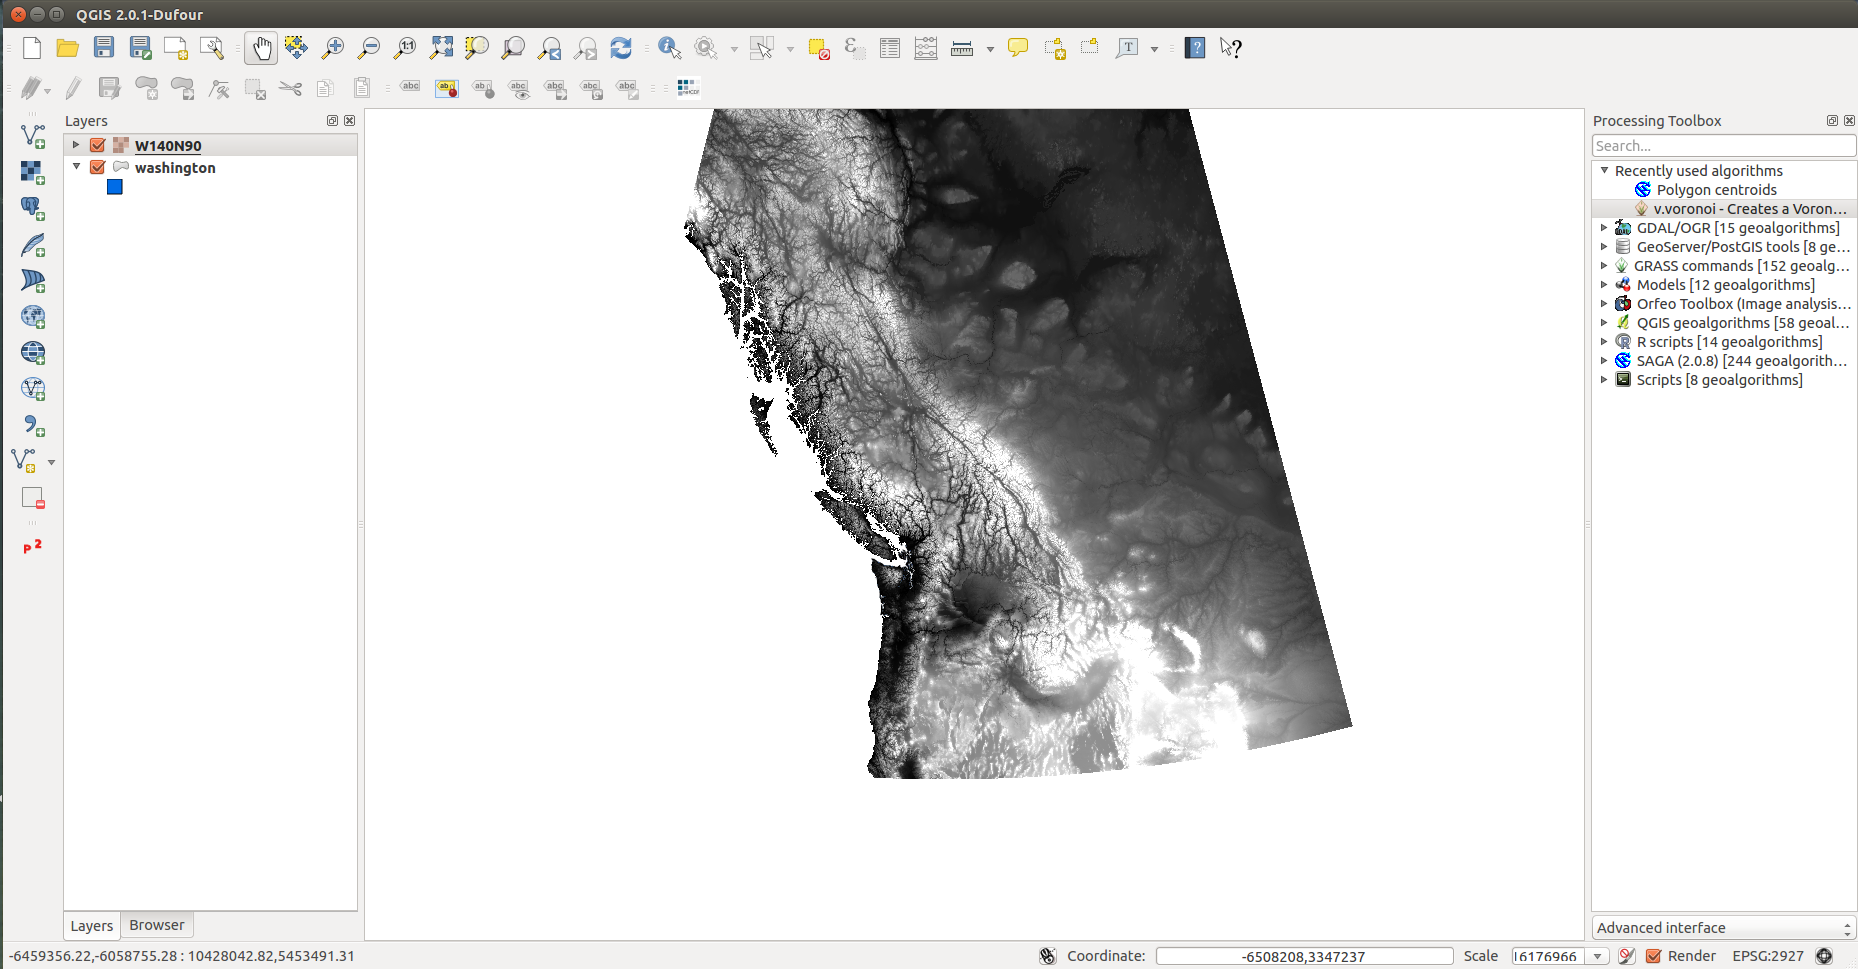1858x969 pixels.
Task: Click the blue washington layer symbol swatch
Action: (115, 187)
